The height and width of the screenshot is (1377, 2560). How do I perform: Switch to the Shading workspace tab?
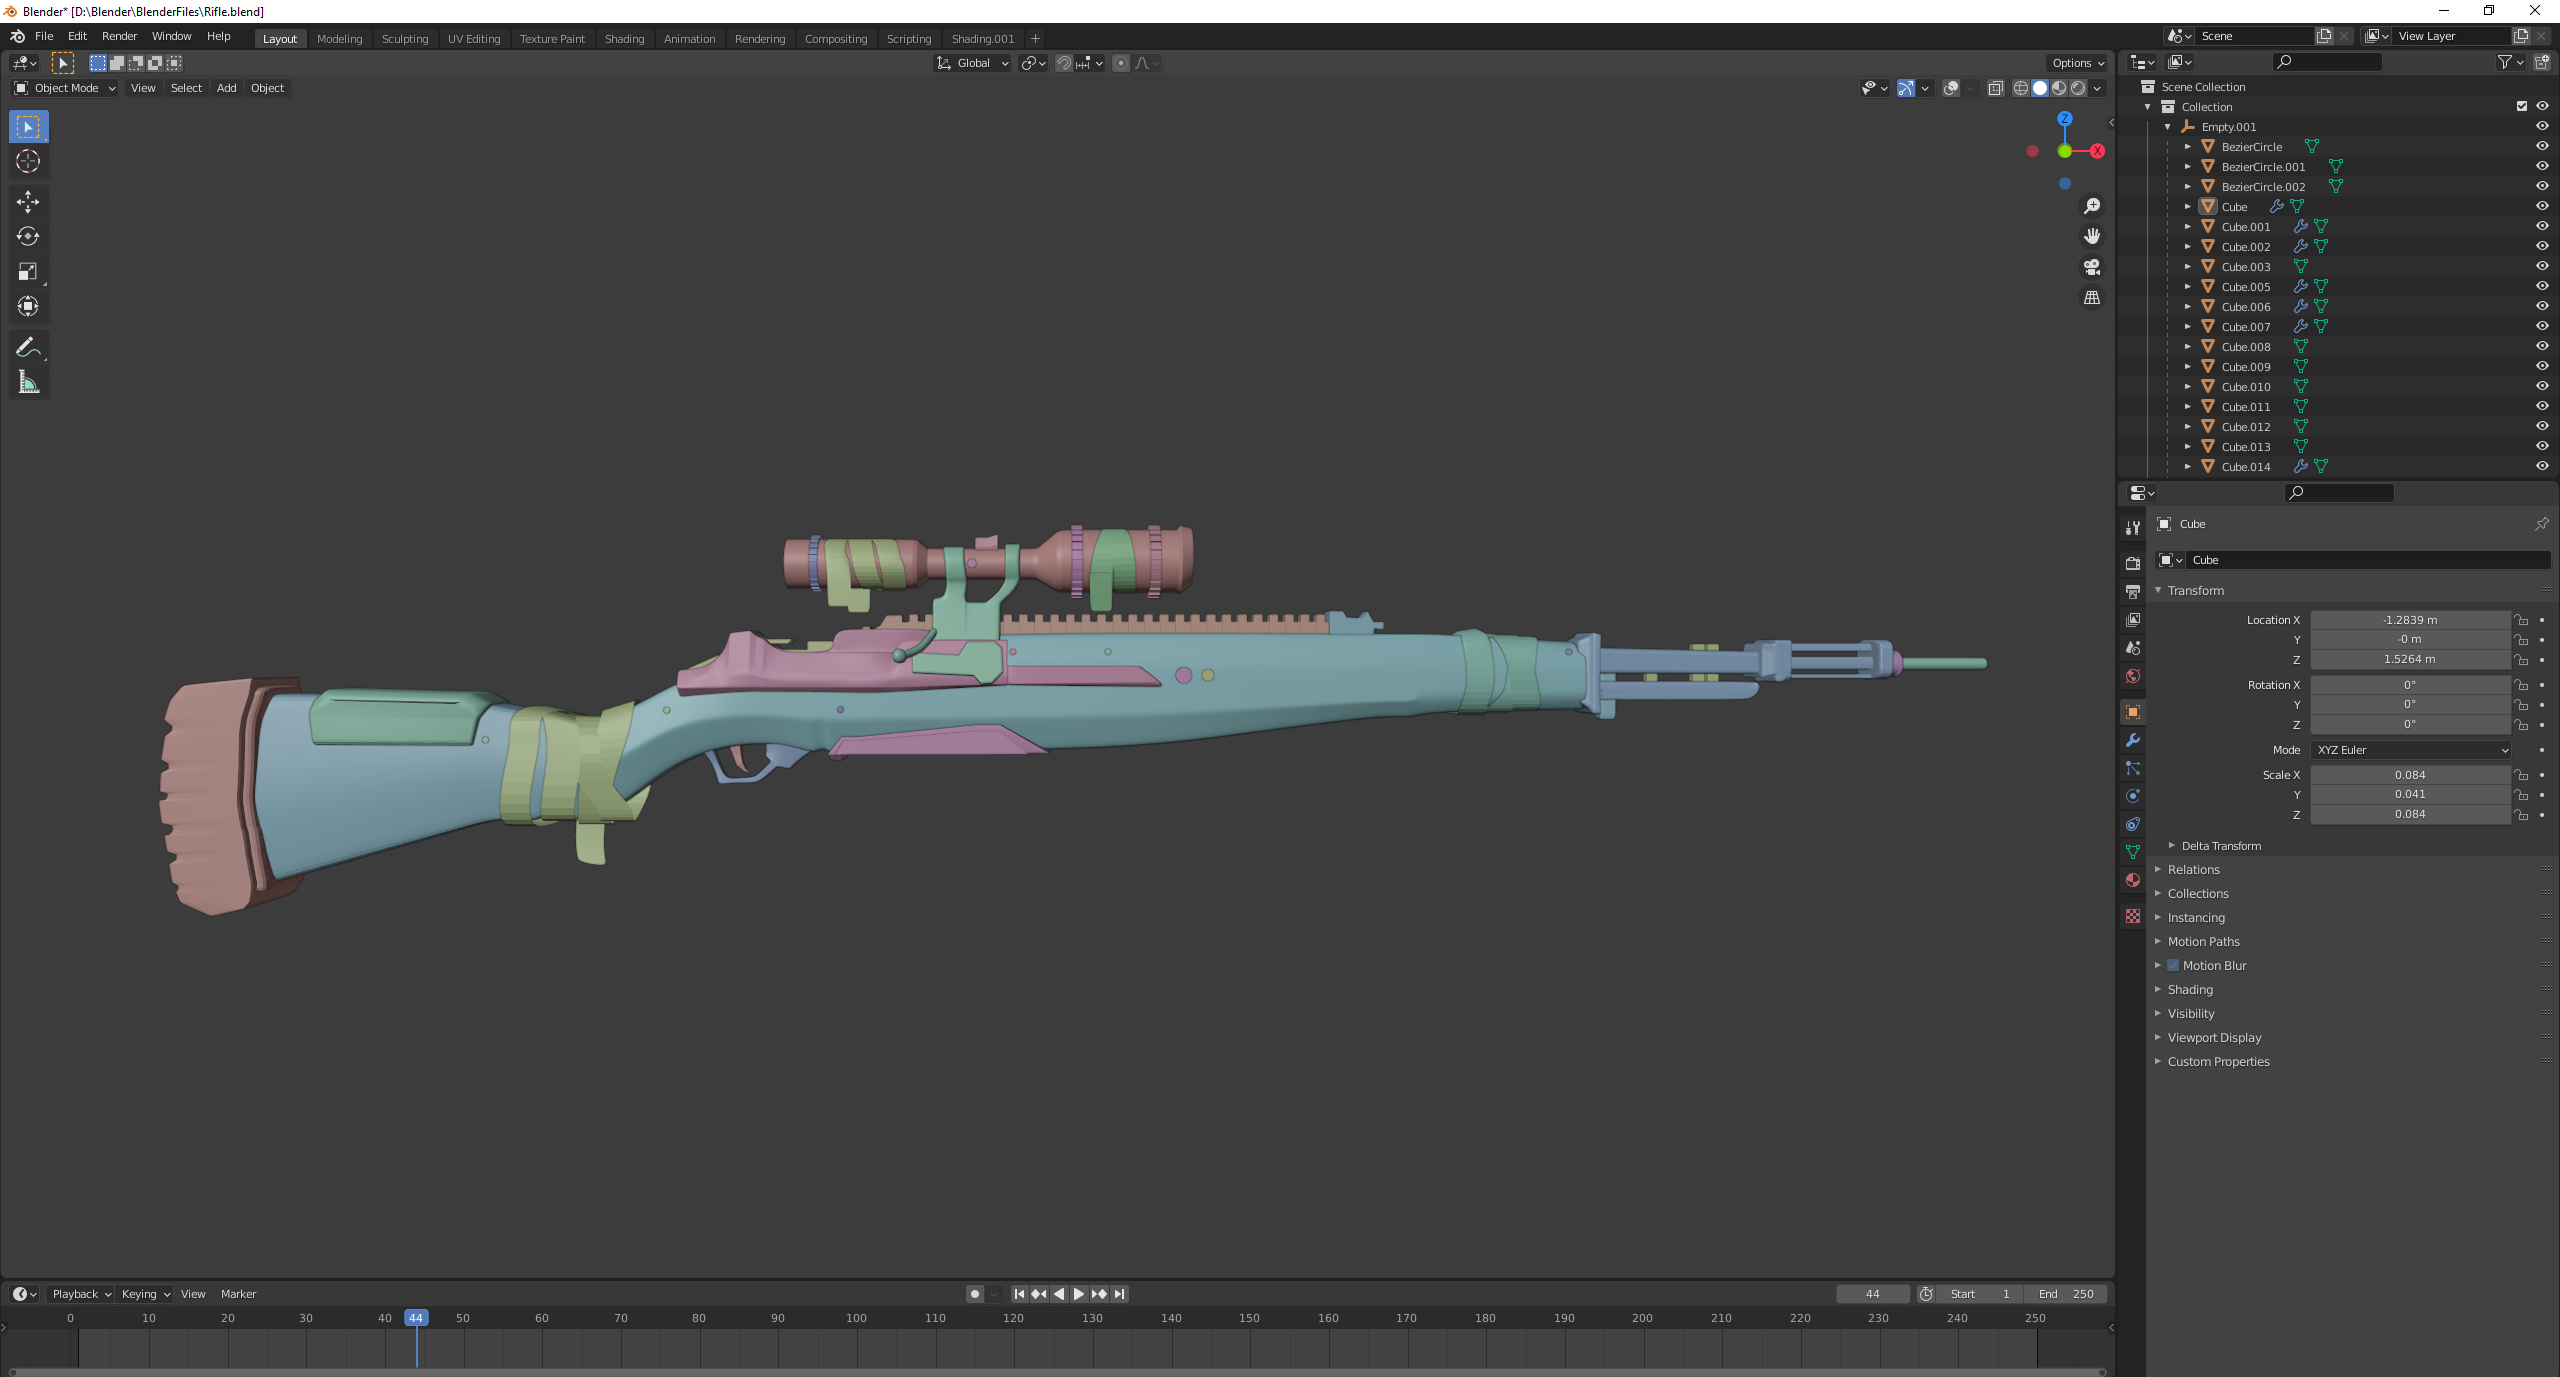[624, 39]
